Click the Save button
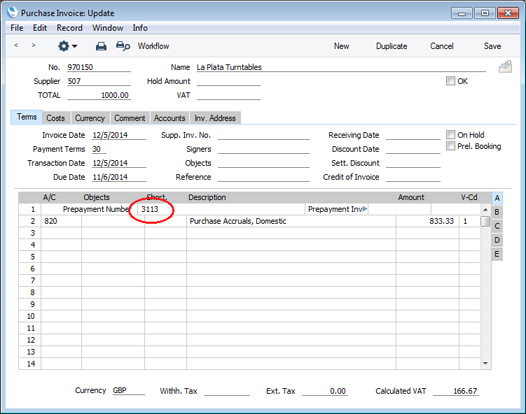Screen dimensions: 526x414 (x=492, y=46)
